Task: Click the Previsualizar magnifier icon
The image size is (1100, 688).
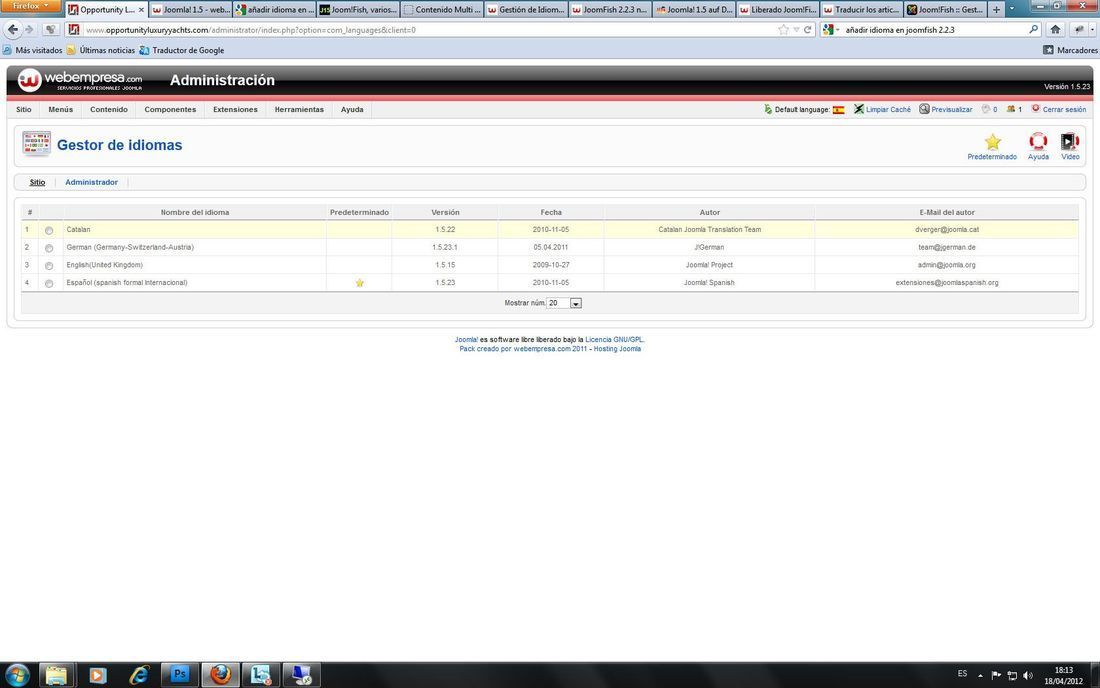Action: tap(925, 109)
